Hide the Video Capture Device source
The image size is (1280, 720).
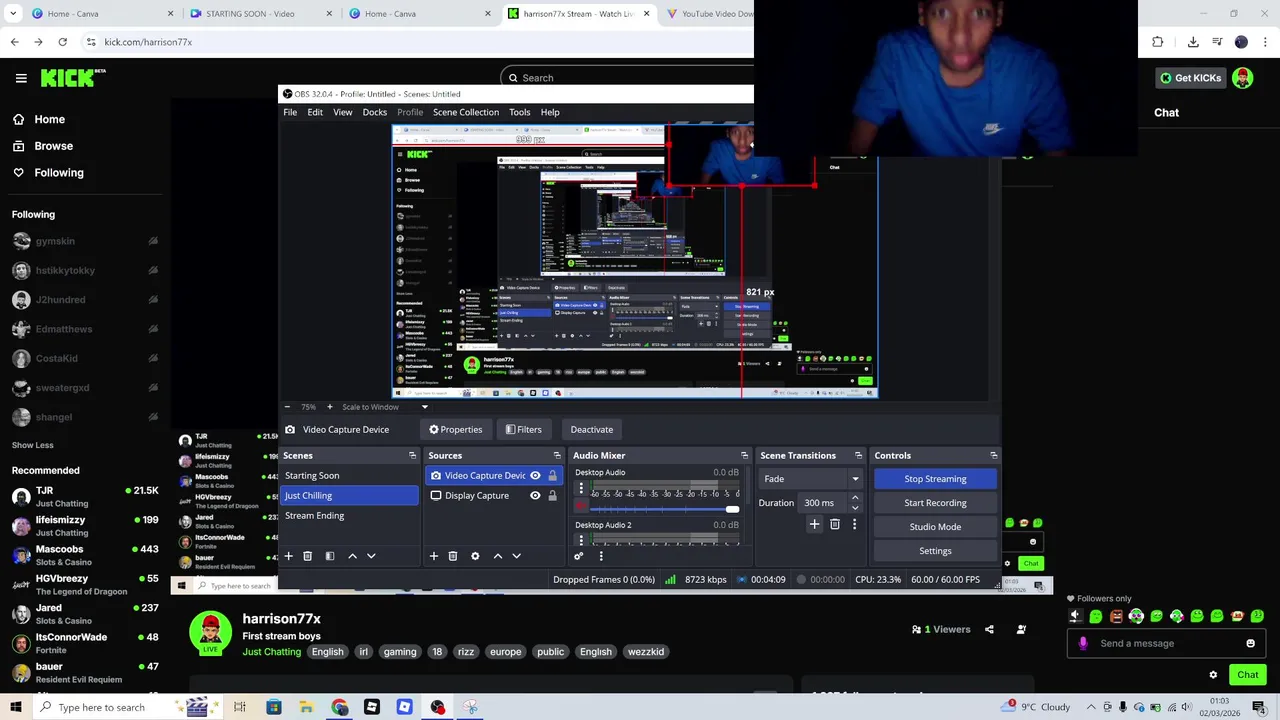pos(535,476)
